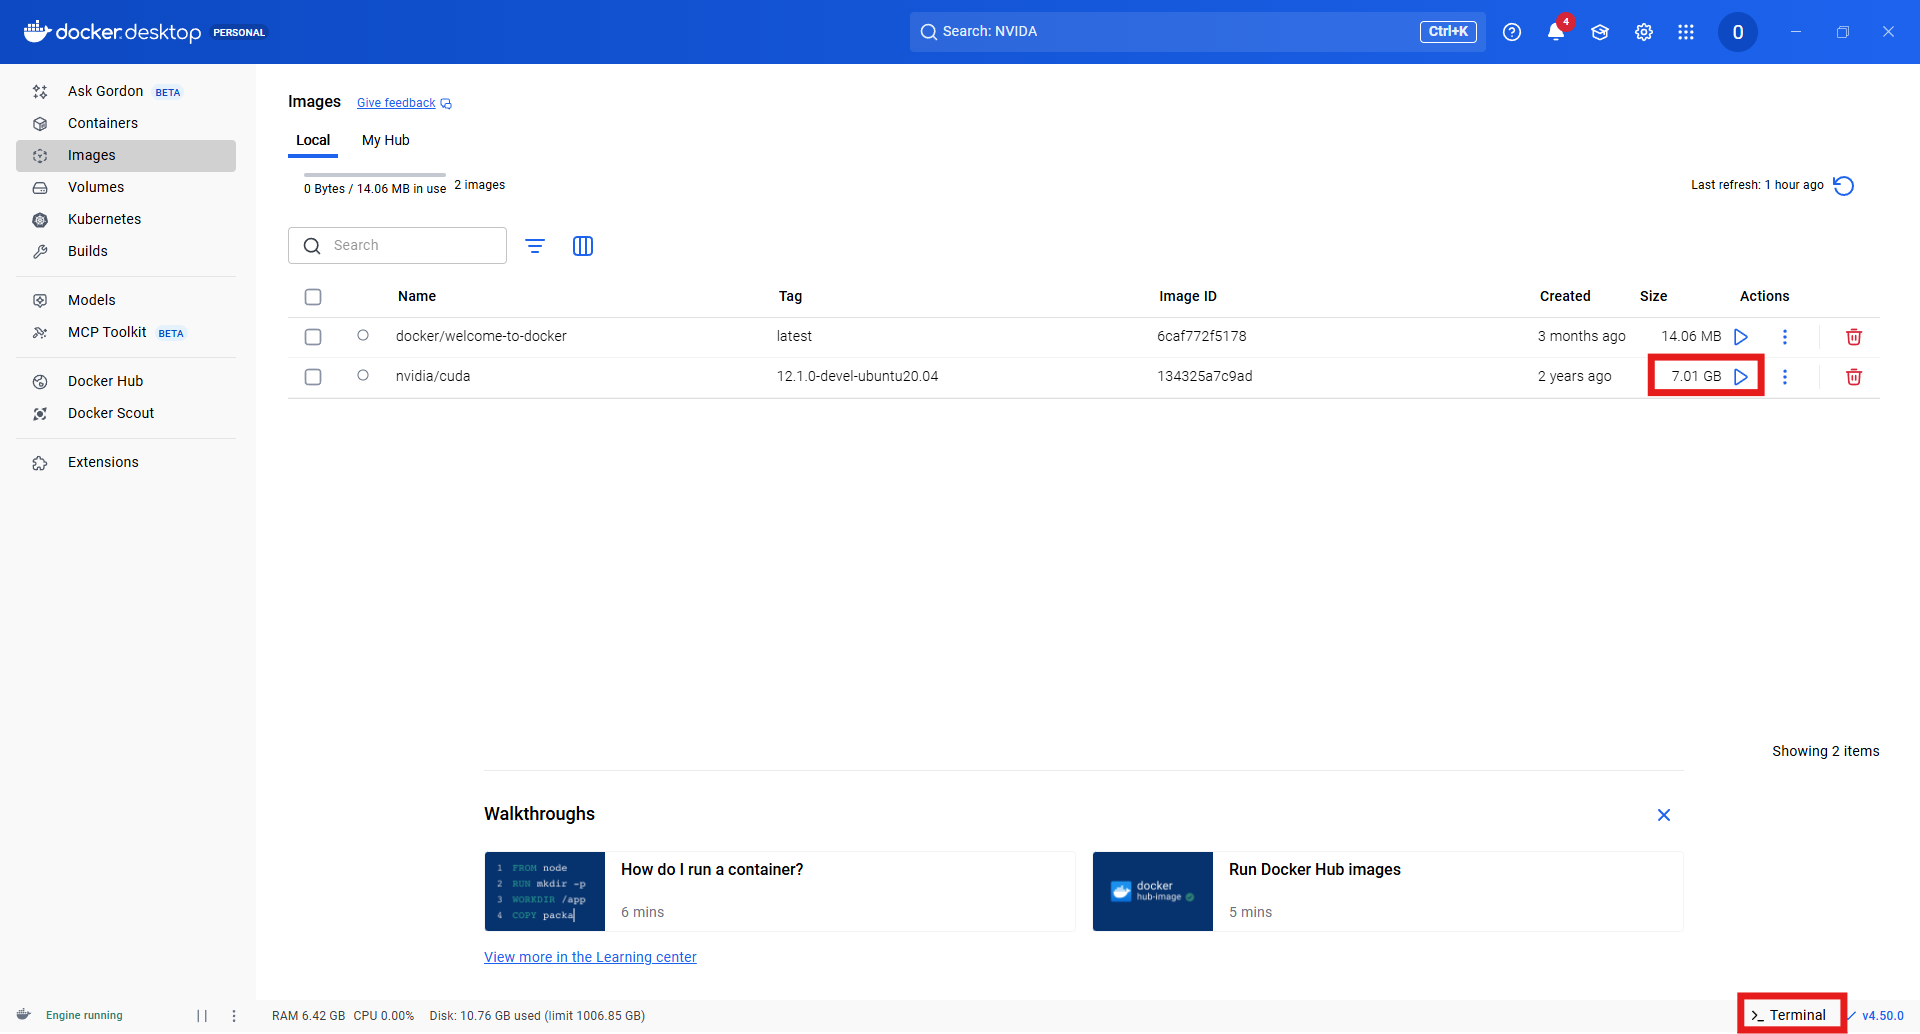This screenshot has height=1034, width=1920.
Task: Click the tag 12.1.0-devel-ubuntu20.04
Action: point(858,376)
